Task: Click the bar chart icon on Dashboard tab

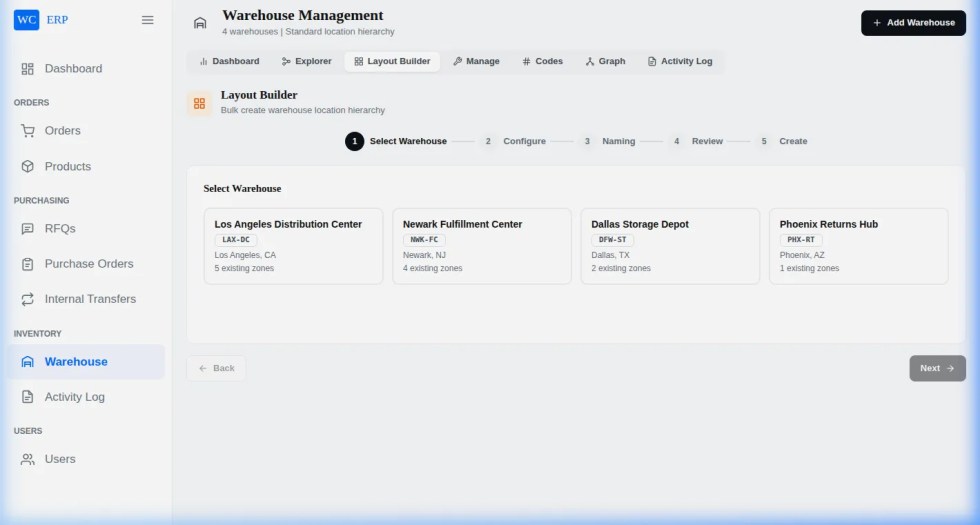Action: tap(203, 61)
